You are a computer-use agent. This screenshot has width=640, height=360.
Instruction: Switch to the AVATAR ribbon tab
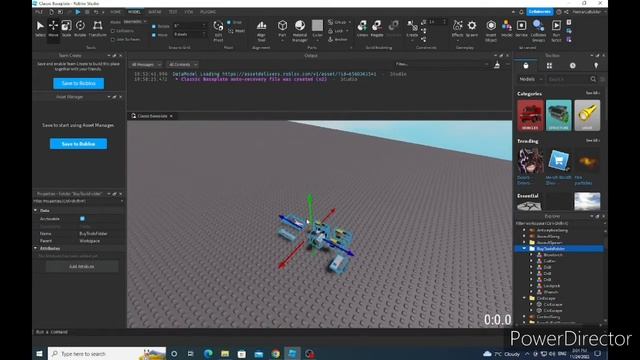155,12
